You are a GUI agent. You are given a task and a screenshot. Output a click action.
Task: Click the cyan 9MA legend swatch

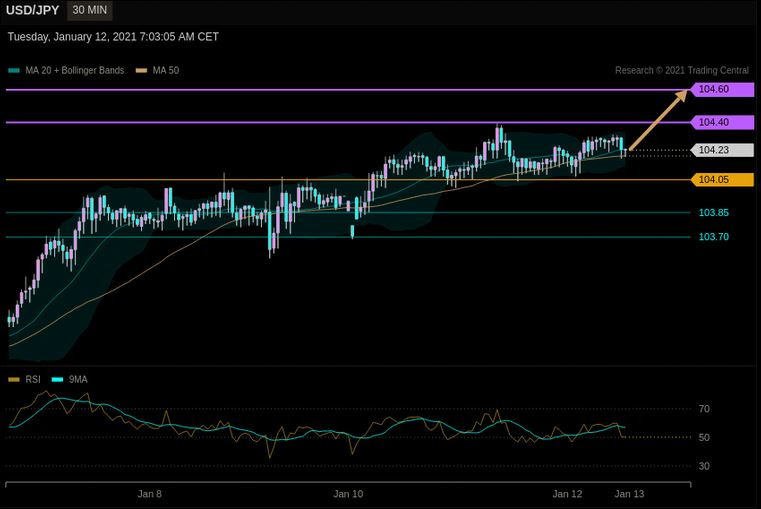pyautogui.click(x=57, y=379)
